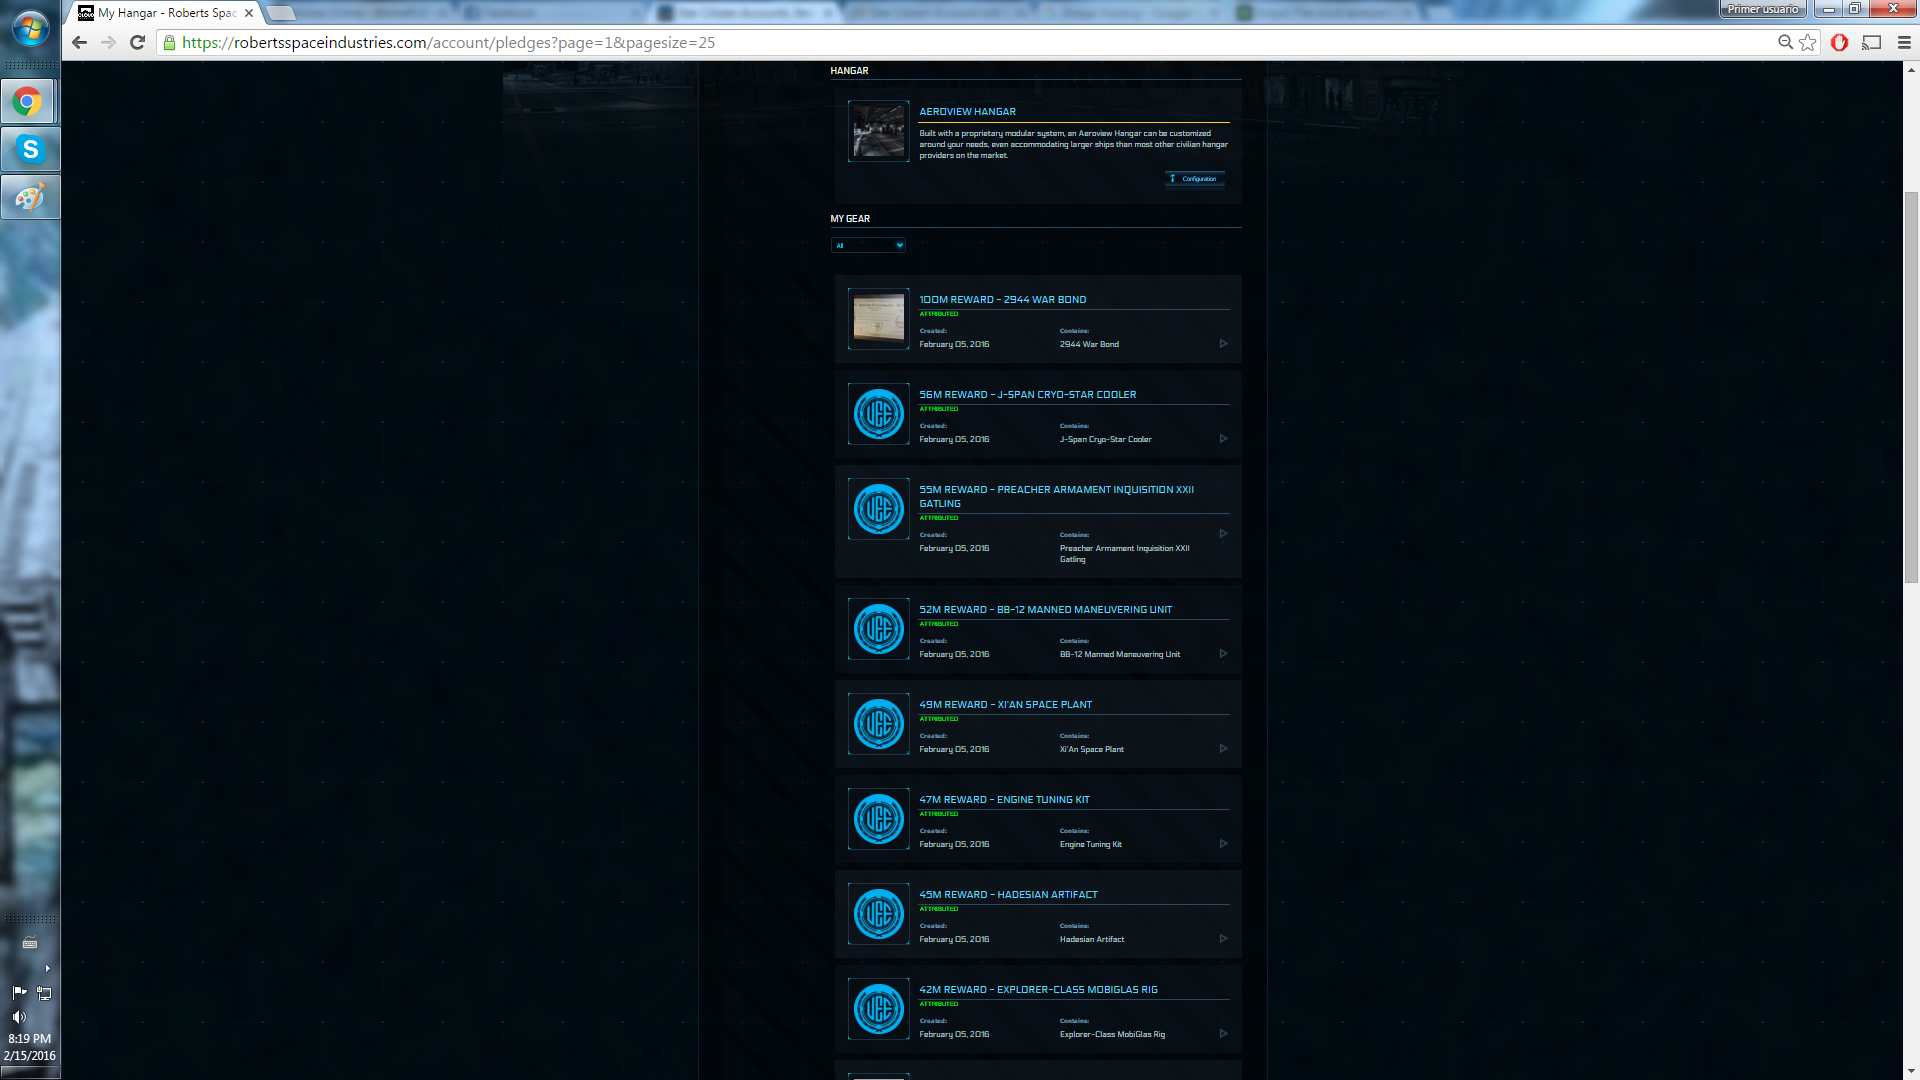Open Paint from the taskbar
The width and height of the screenshot is (1920, 1080).
click(x=30, y=198)
